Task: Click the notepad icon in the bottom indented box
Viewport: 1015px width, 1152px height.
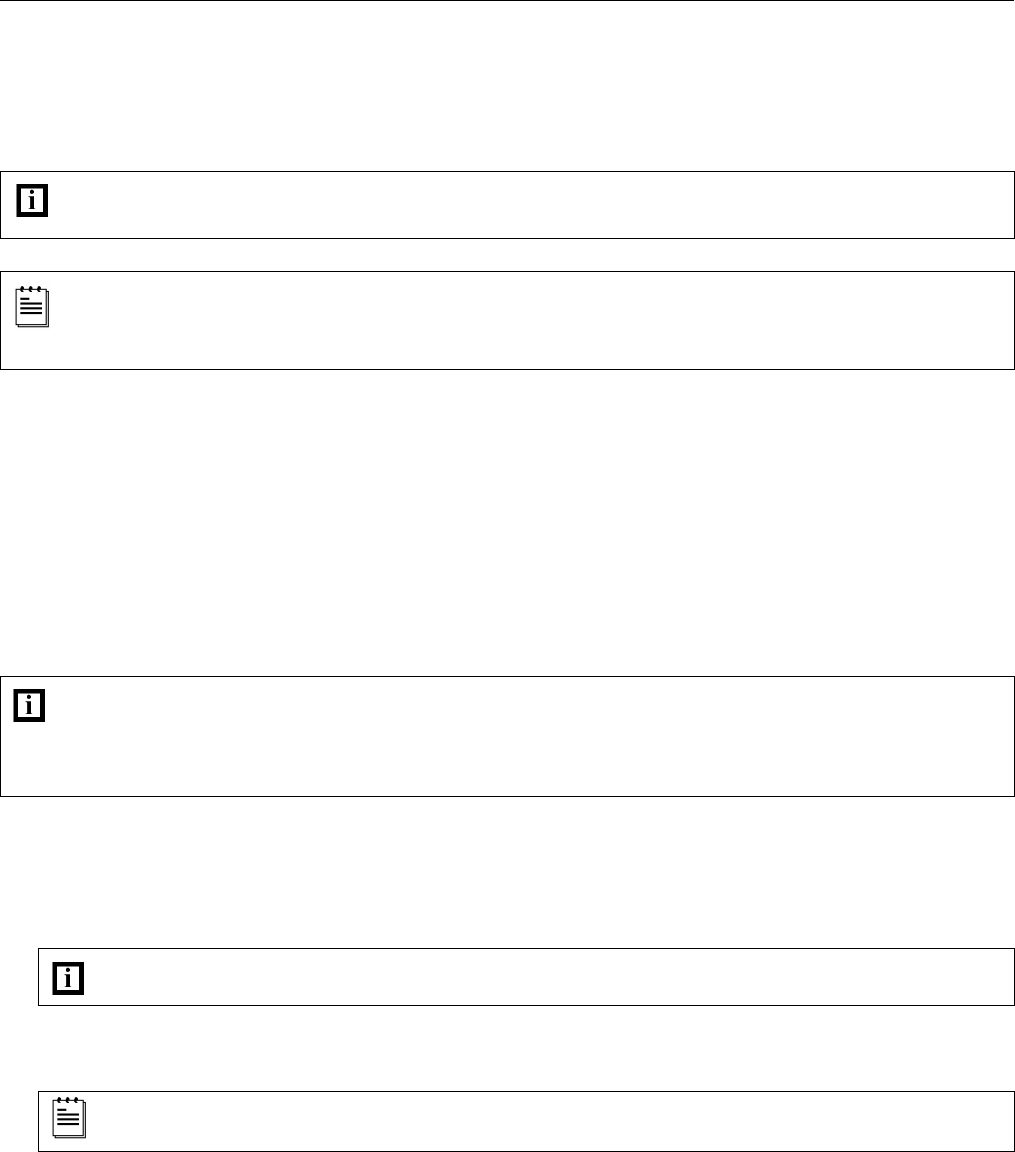Action: (70, 1119)
